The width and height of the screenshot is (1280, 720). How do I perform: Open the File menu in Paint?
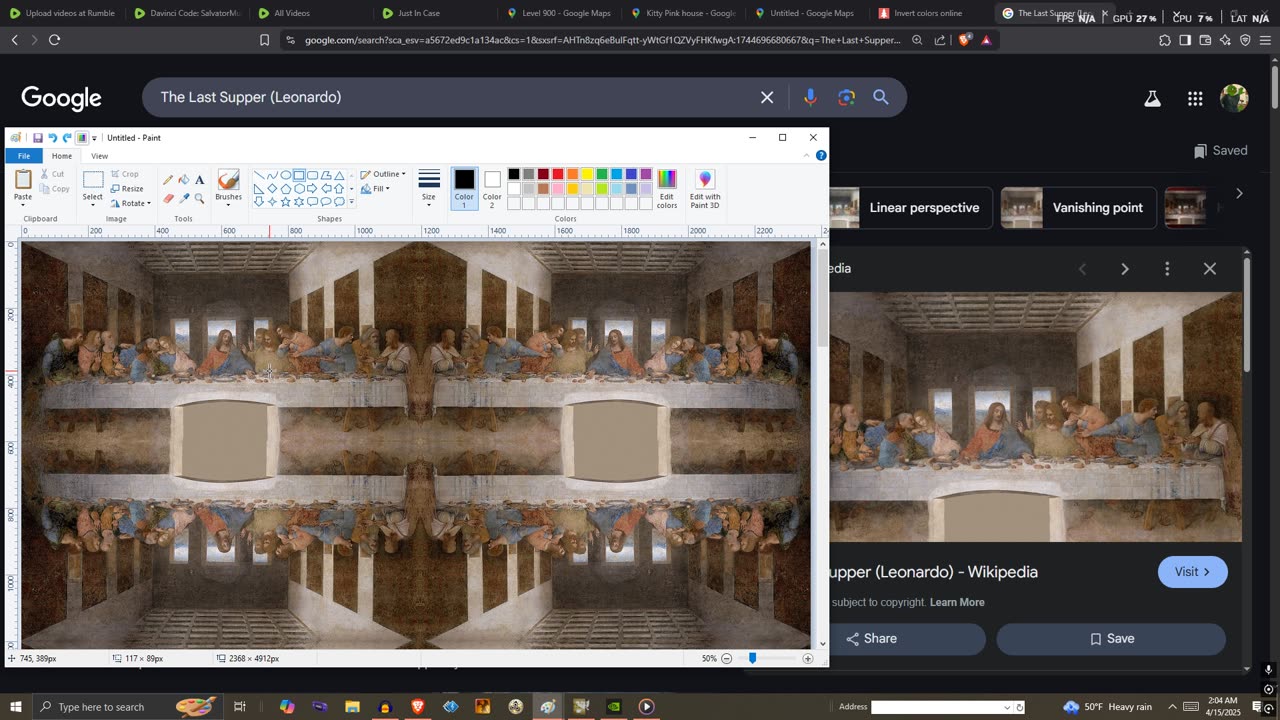pyautogui.click(x=23, y=156)
